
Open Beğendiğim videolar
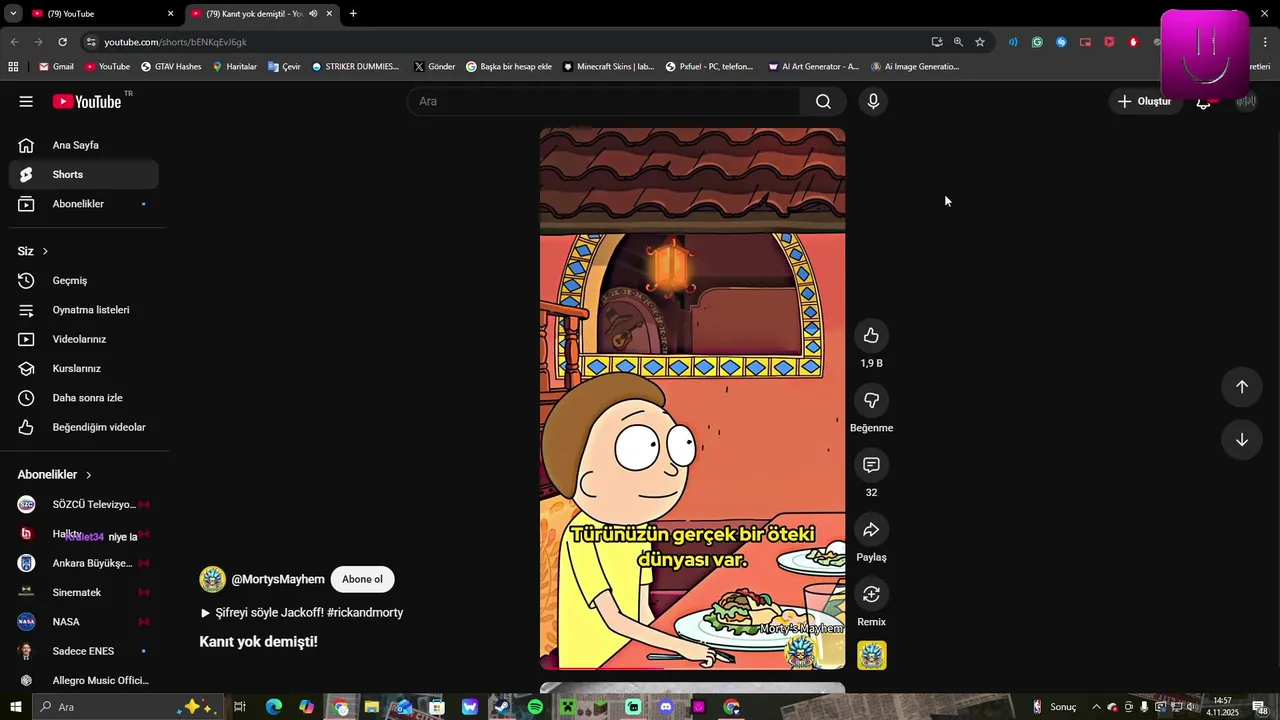(x=84, y=427)
